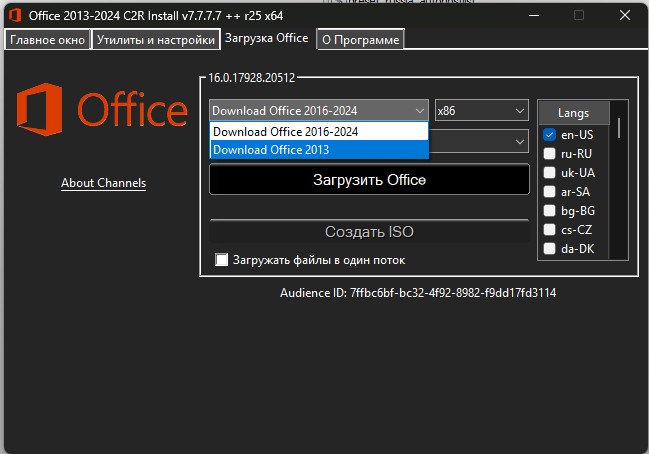Check the da-DK language checkbox
The width and height of the screenshot is (649, 454).
click(549, 249)
